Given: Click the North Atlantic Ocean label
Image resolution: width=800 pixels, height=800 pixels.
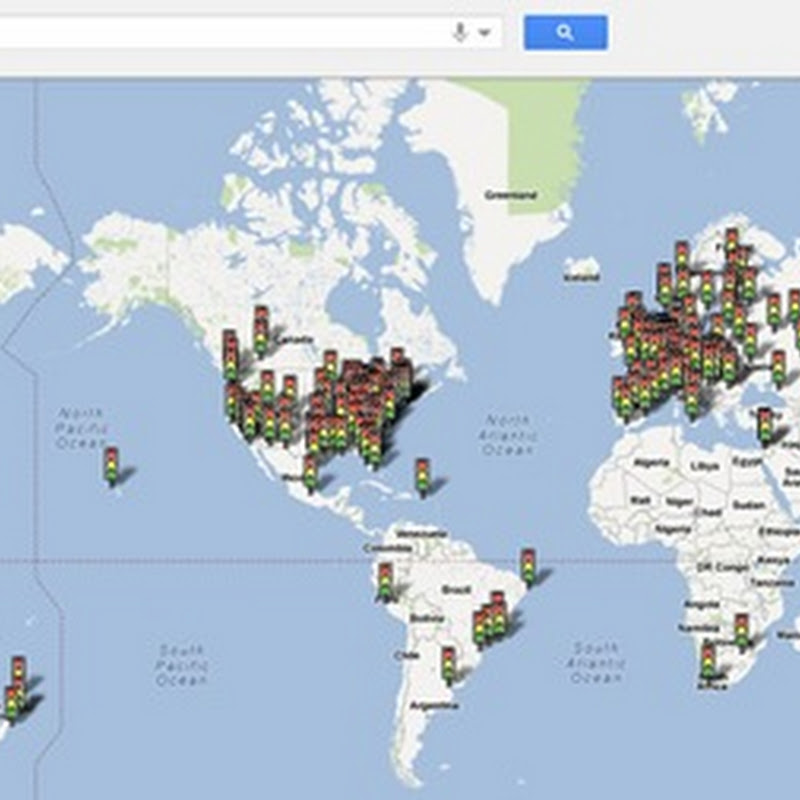Looking at the screenshot, I should pos(508,435).
